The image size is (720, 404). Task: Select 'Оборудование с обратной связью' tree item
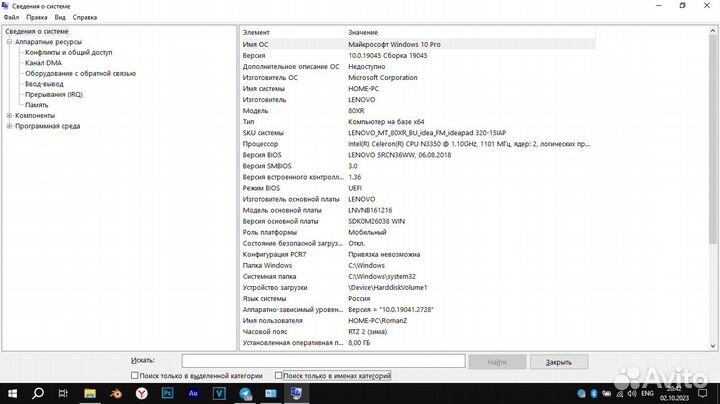pyautogui.click(x=80, y=73)
